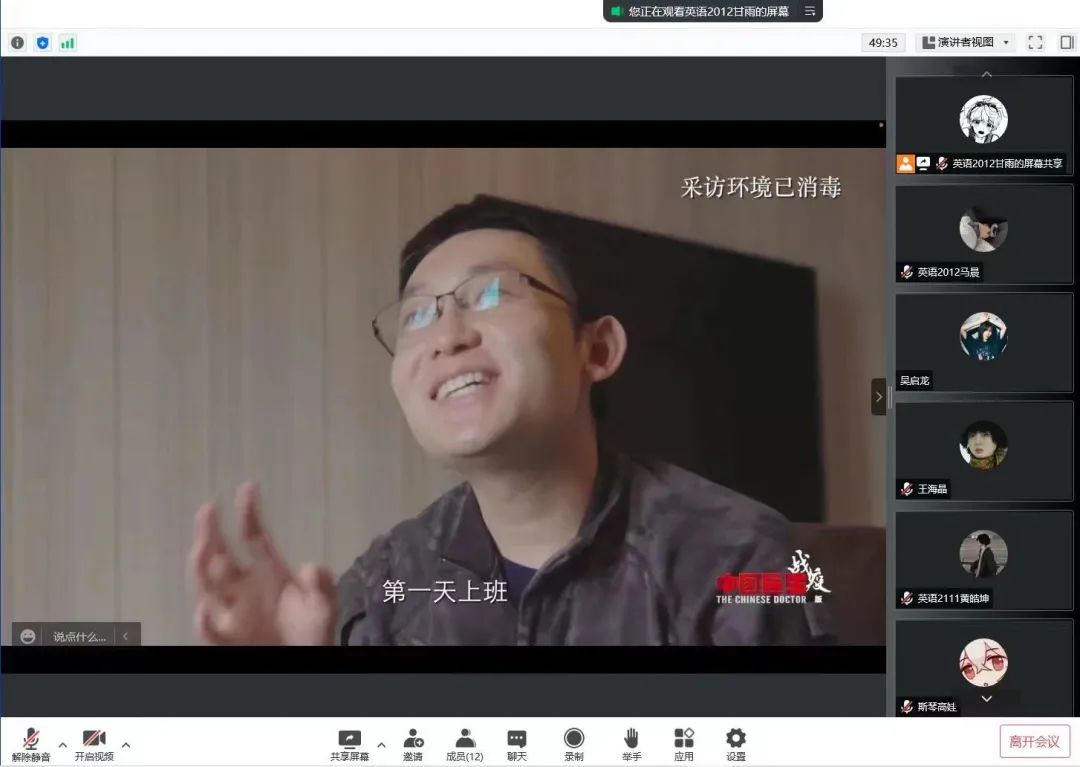This screenshot has height=767, width=1080.
Task: Select 王海晶's avatar
Action: tap(984, 445)
